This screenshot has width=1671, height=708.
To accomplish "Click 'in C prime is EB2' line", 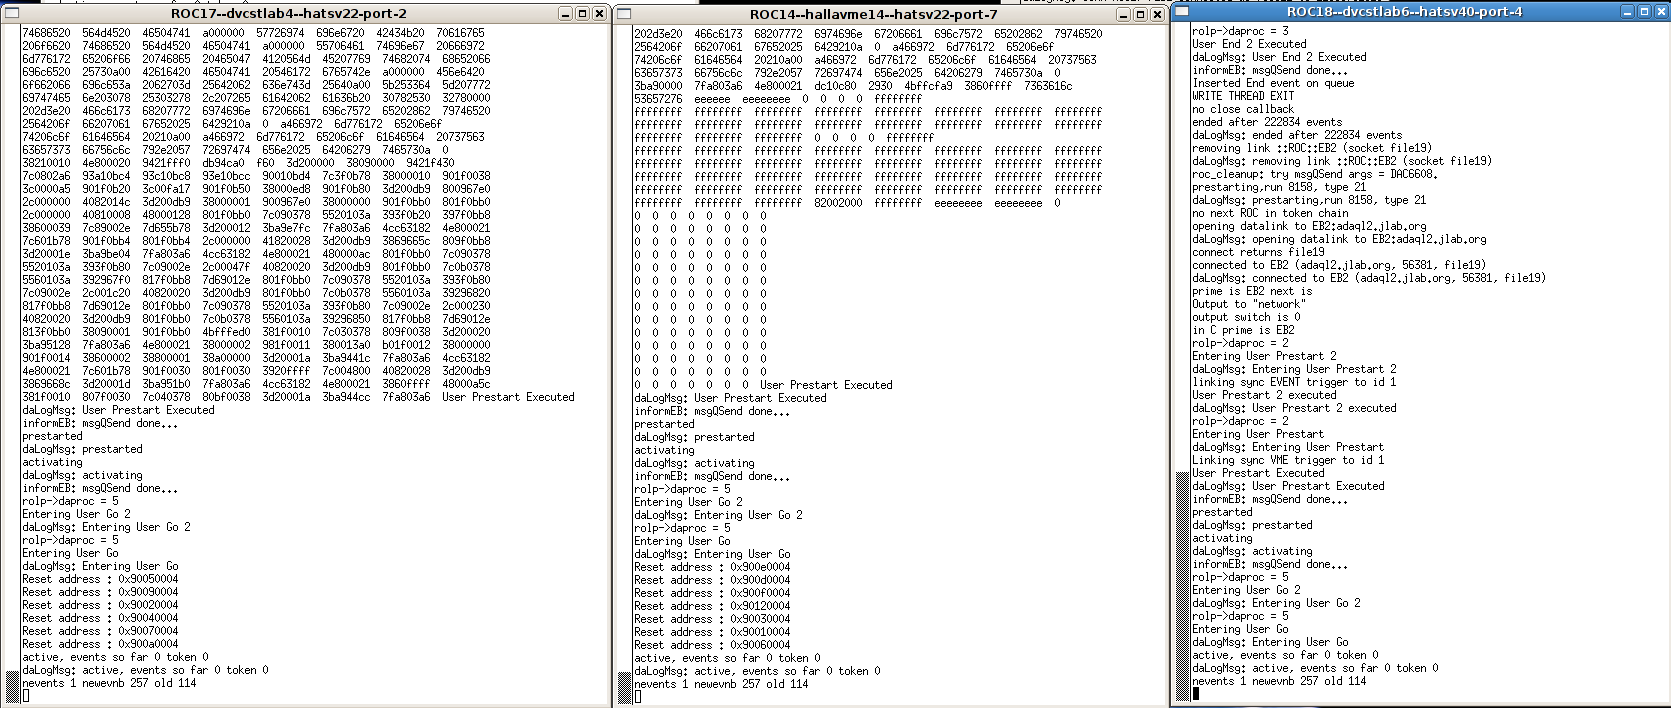I will [1243, 330].
